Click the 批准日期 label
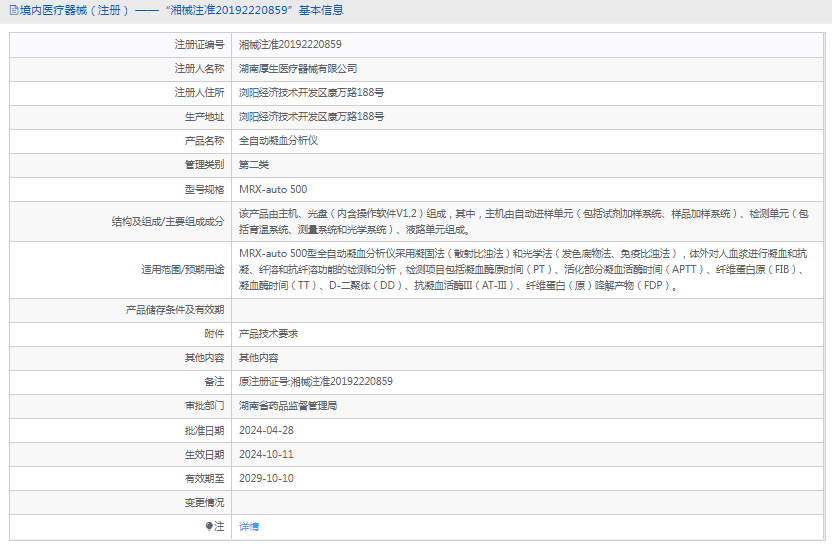Screen dimensions: 832x548 (x=204, y=430)
